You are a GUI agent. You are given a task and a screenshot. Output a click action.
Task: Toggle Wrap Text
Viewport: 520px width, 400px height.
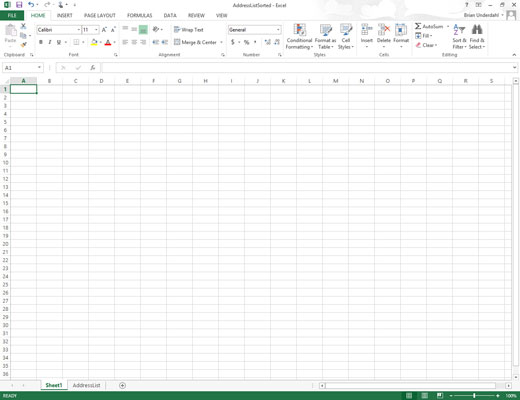click(x=188, y=30)
